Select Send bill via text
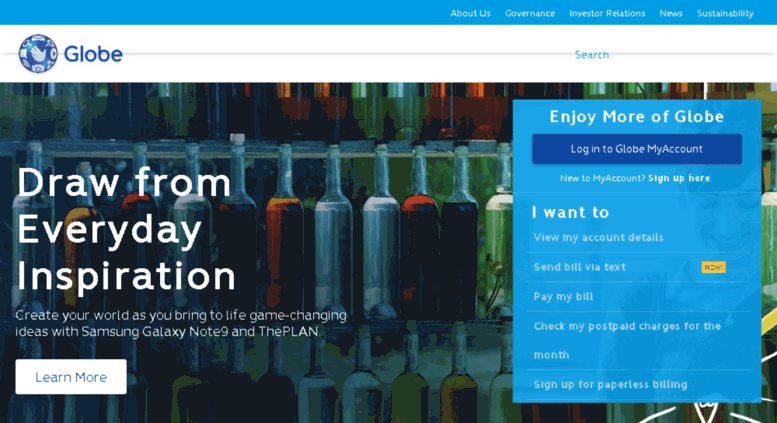777x423 pixels. (x=579, y=267)
